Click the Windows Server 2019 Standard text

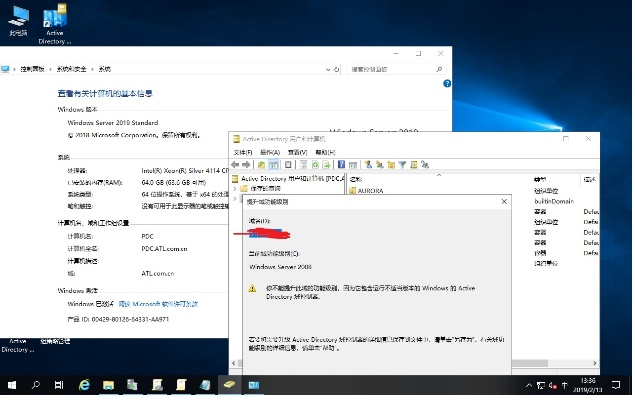coord(113,123)
